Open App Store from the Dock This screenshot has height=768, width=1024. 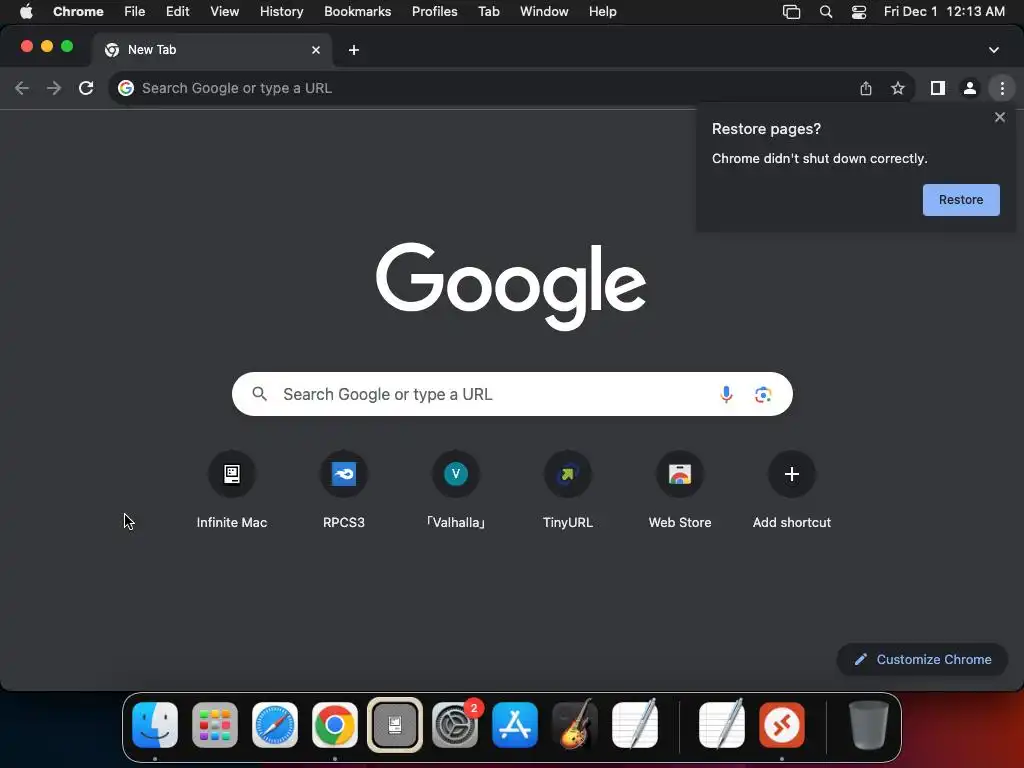515,725
